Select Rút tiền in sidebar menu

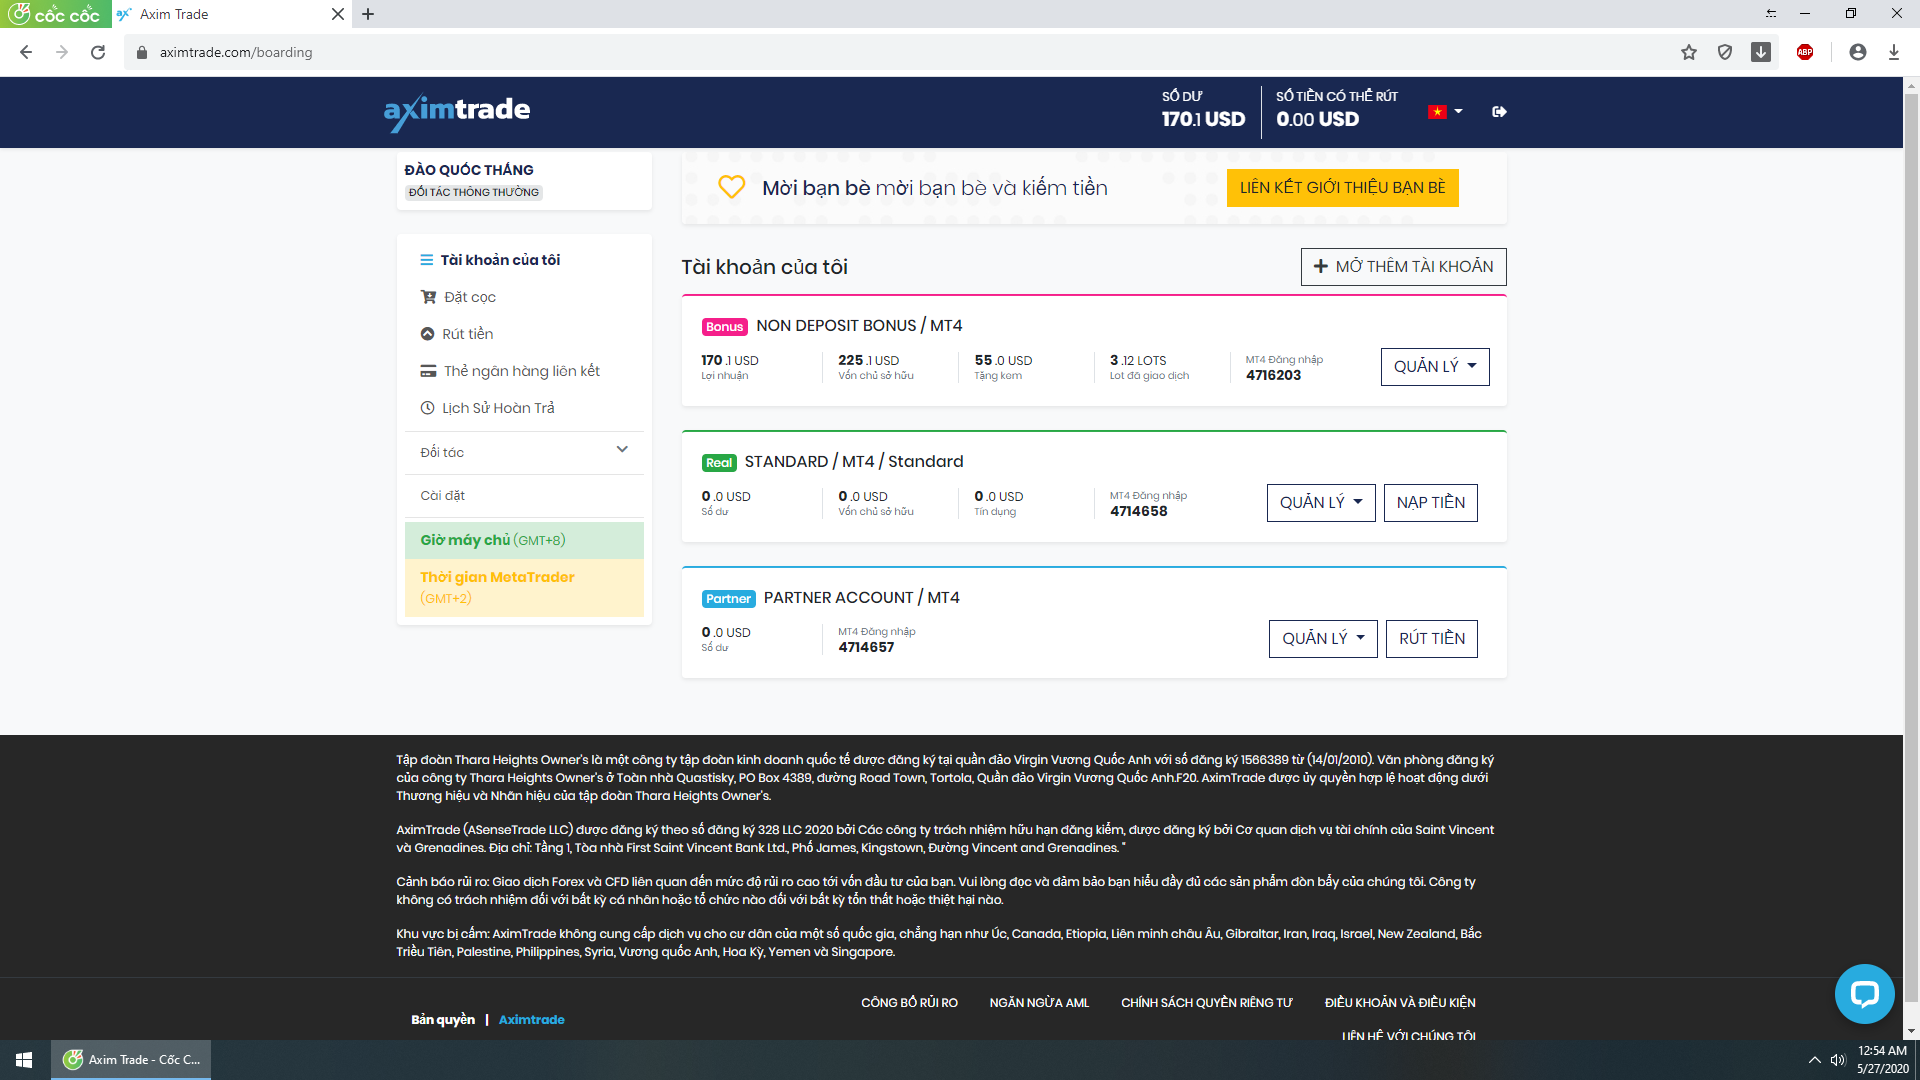click(467, 334)
